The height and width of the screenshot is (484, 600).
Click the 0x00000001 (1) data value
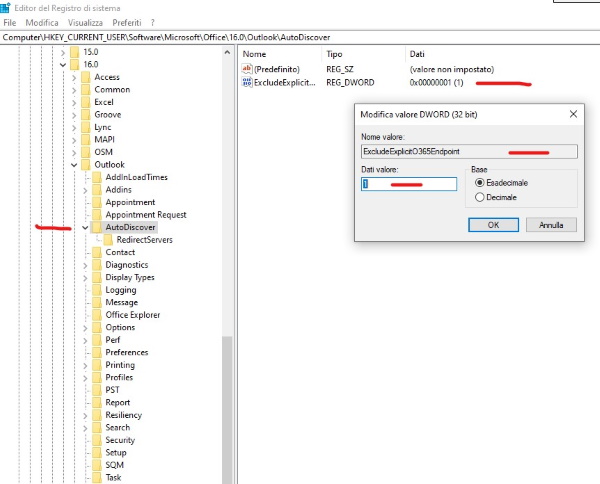click(436, 83)
